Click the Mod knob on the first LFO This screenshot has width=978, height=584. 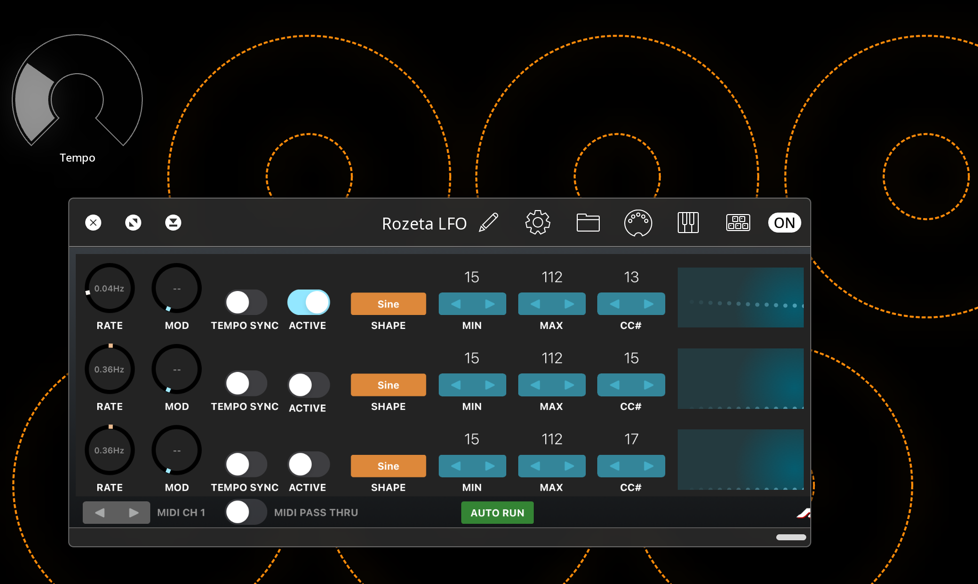[177, 288]
